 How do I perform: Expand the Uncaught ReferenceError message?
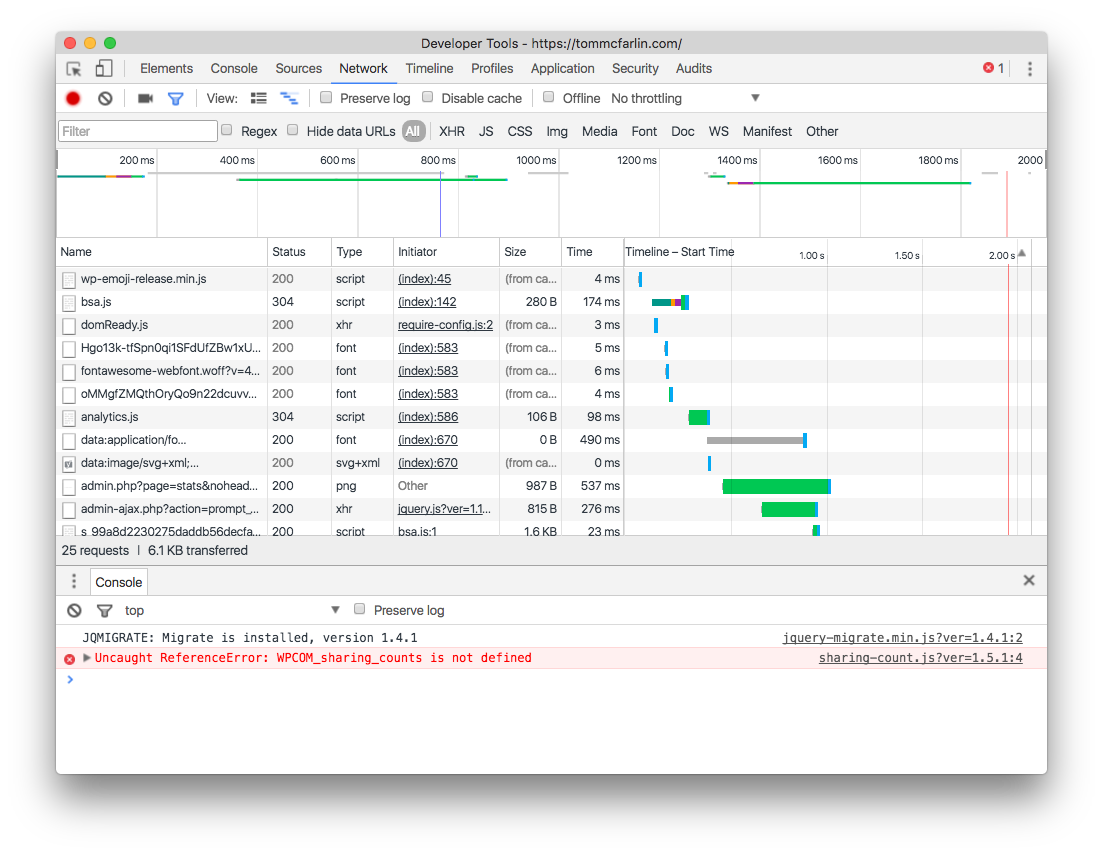tap(87, 658)
